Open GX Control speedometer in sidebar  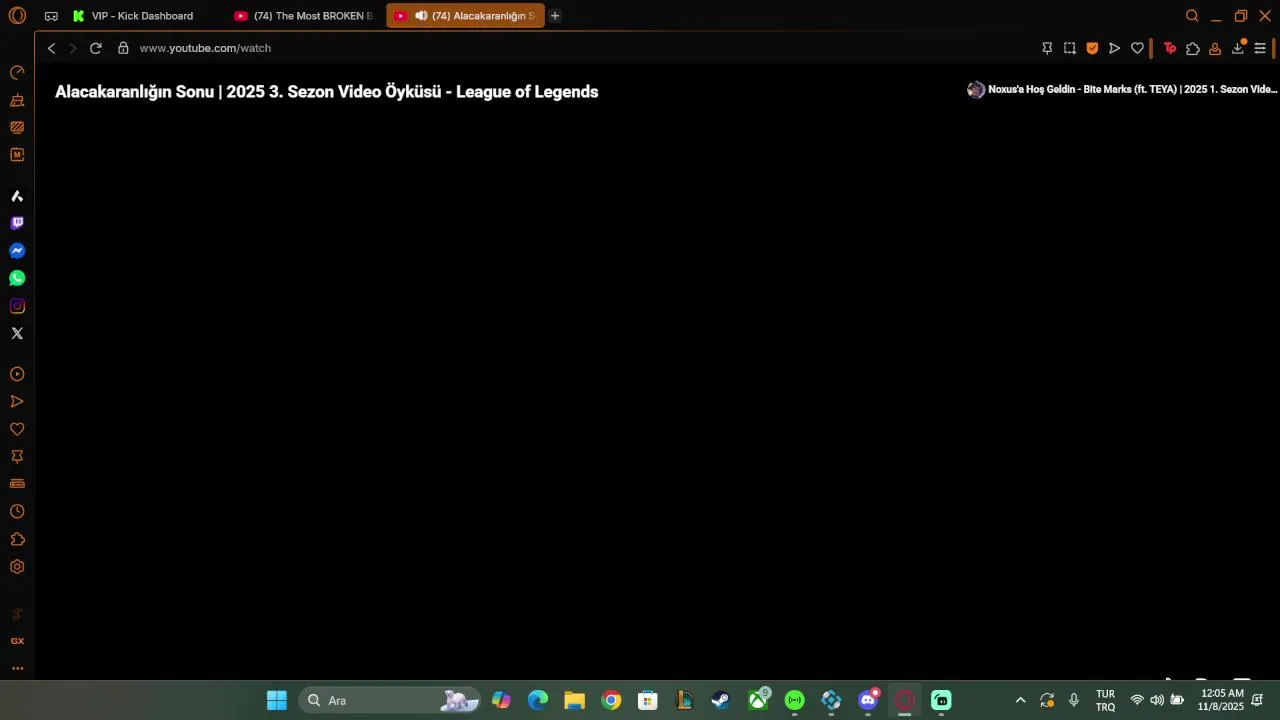point(17,73)
